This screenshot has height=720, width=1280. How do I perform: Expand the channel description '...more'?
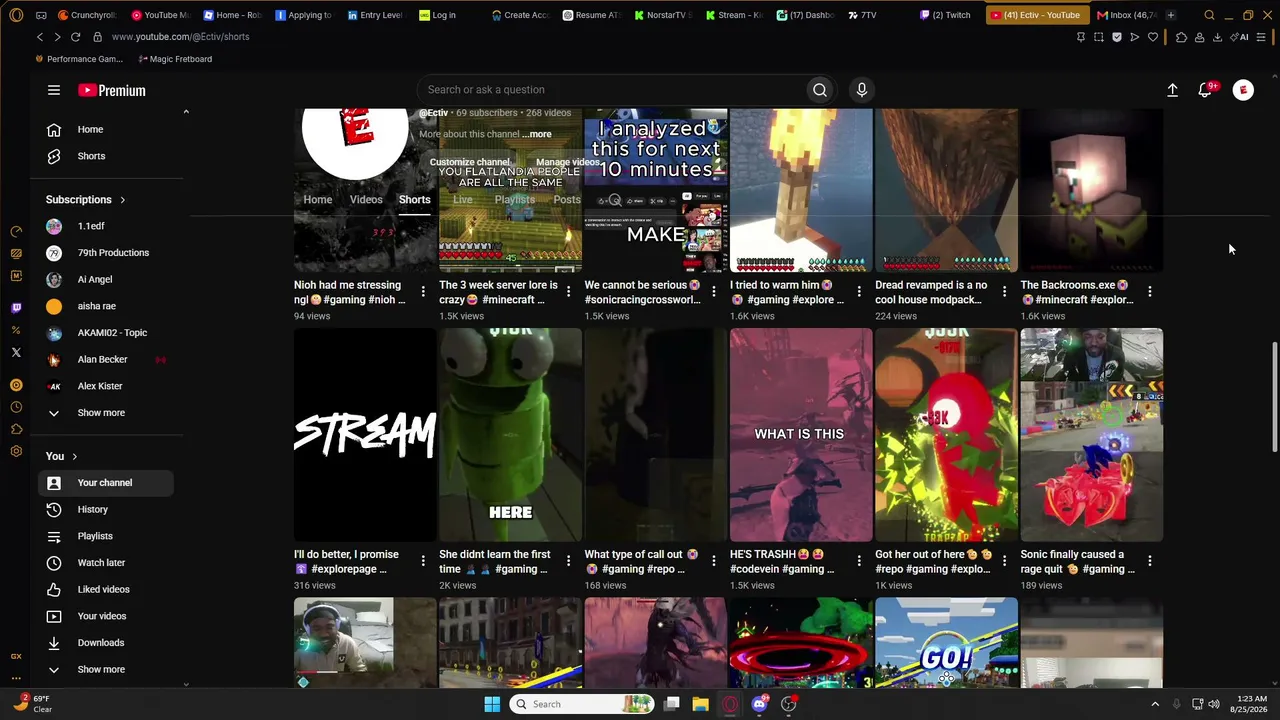(x=538, y=134)
